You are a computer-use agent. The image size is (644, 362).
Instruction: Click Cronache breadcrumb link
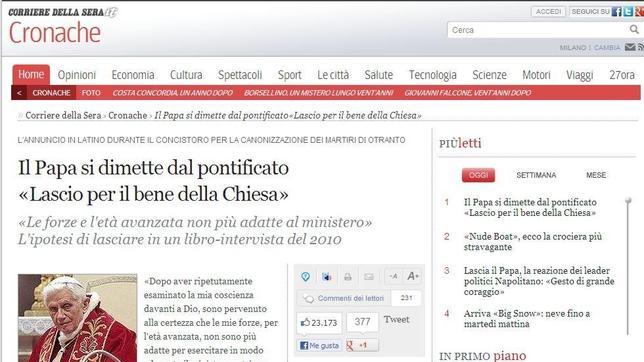(x=127, y=115)
